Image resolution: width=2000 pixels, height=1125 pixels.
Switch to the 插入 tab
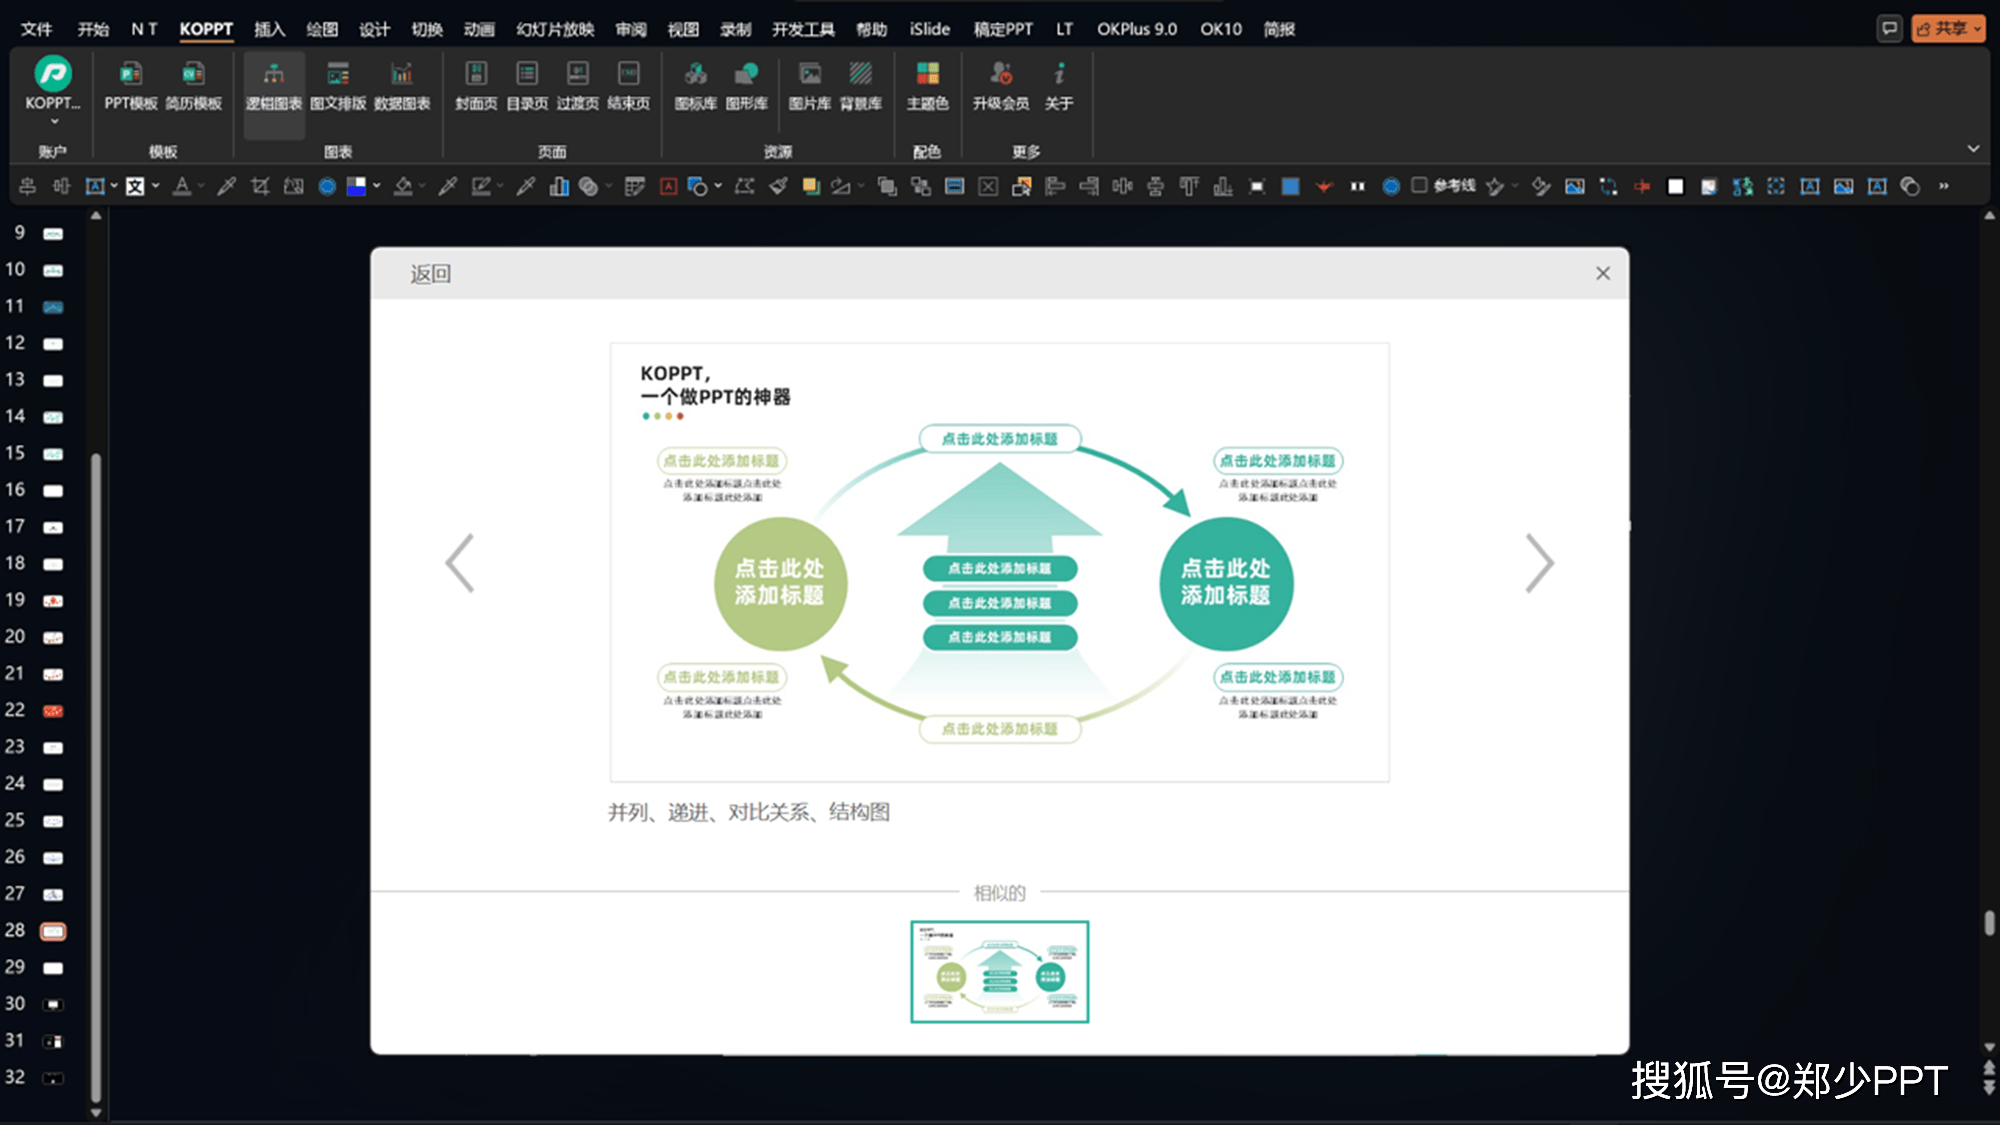click(x=269, y=29)
